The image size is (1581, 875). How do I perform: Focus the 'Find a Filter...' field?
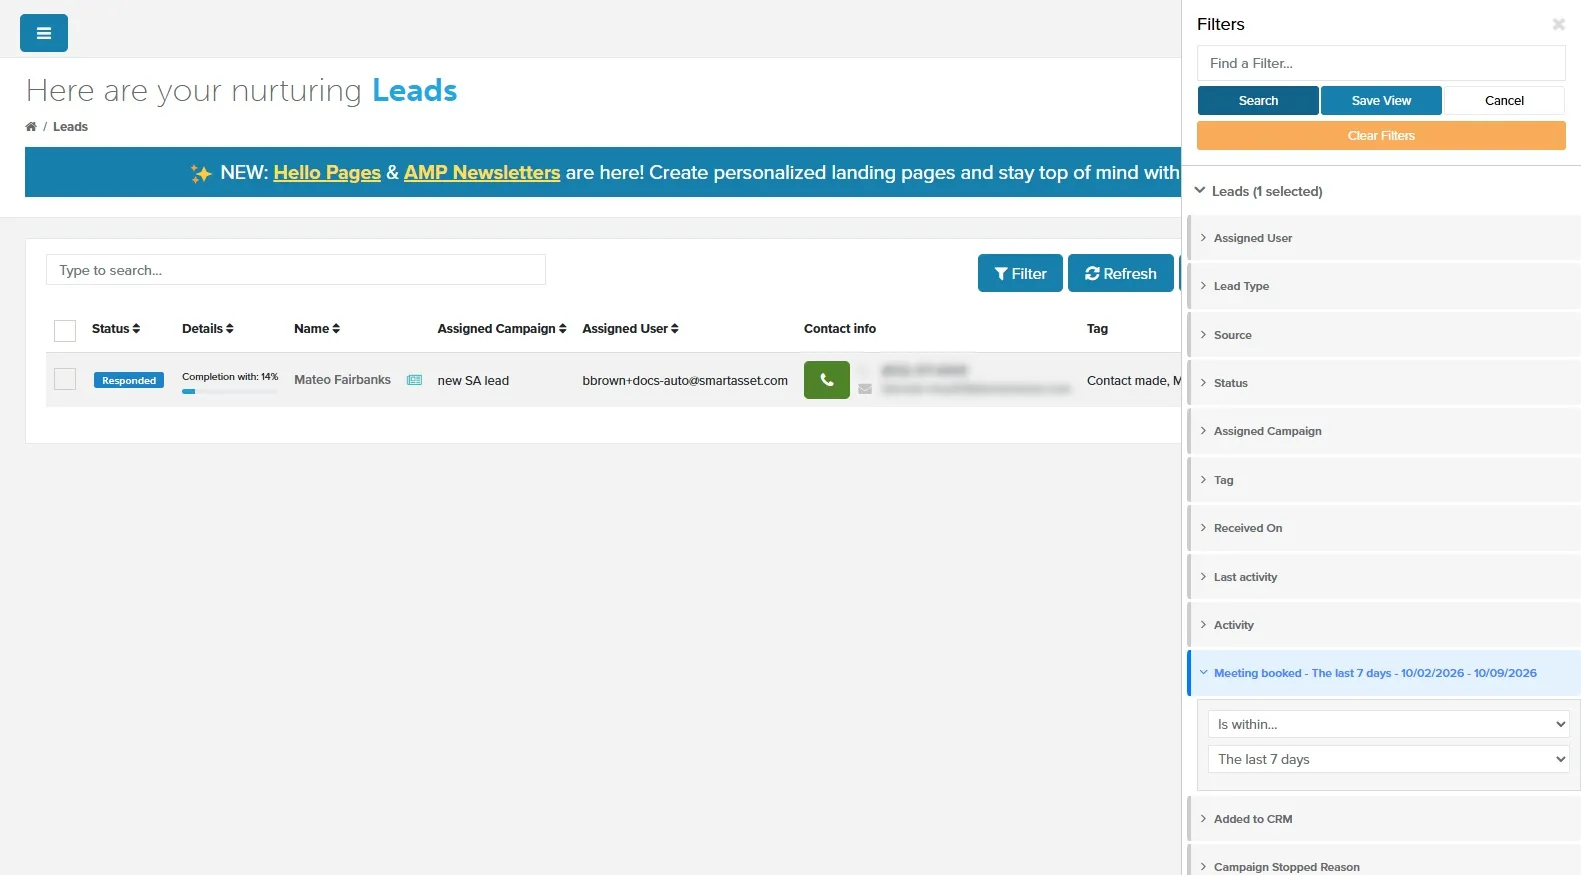tap(1381, 63)
